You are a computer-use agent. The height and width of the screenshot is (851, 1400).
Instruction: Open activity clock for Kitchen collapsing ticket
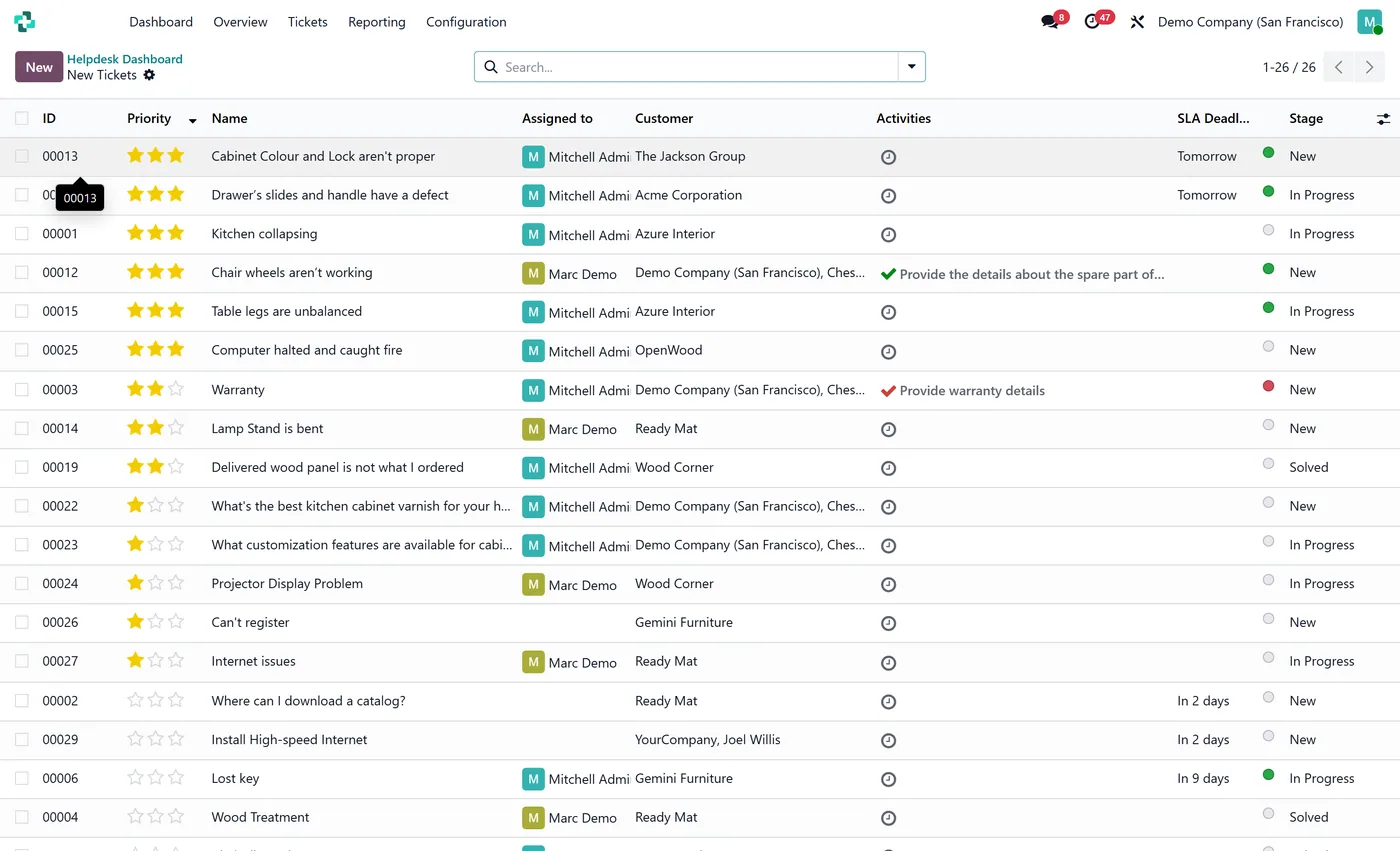tap(888, 235)
